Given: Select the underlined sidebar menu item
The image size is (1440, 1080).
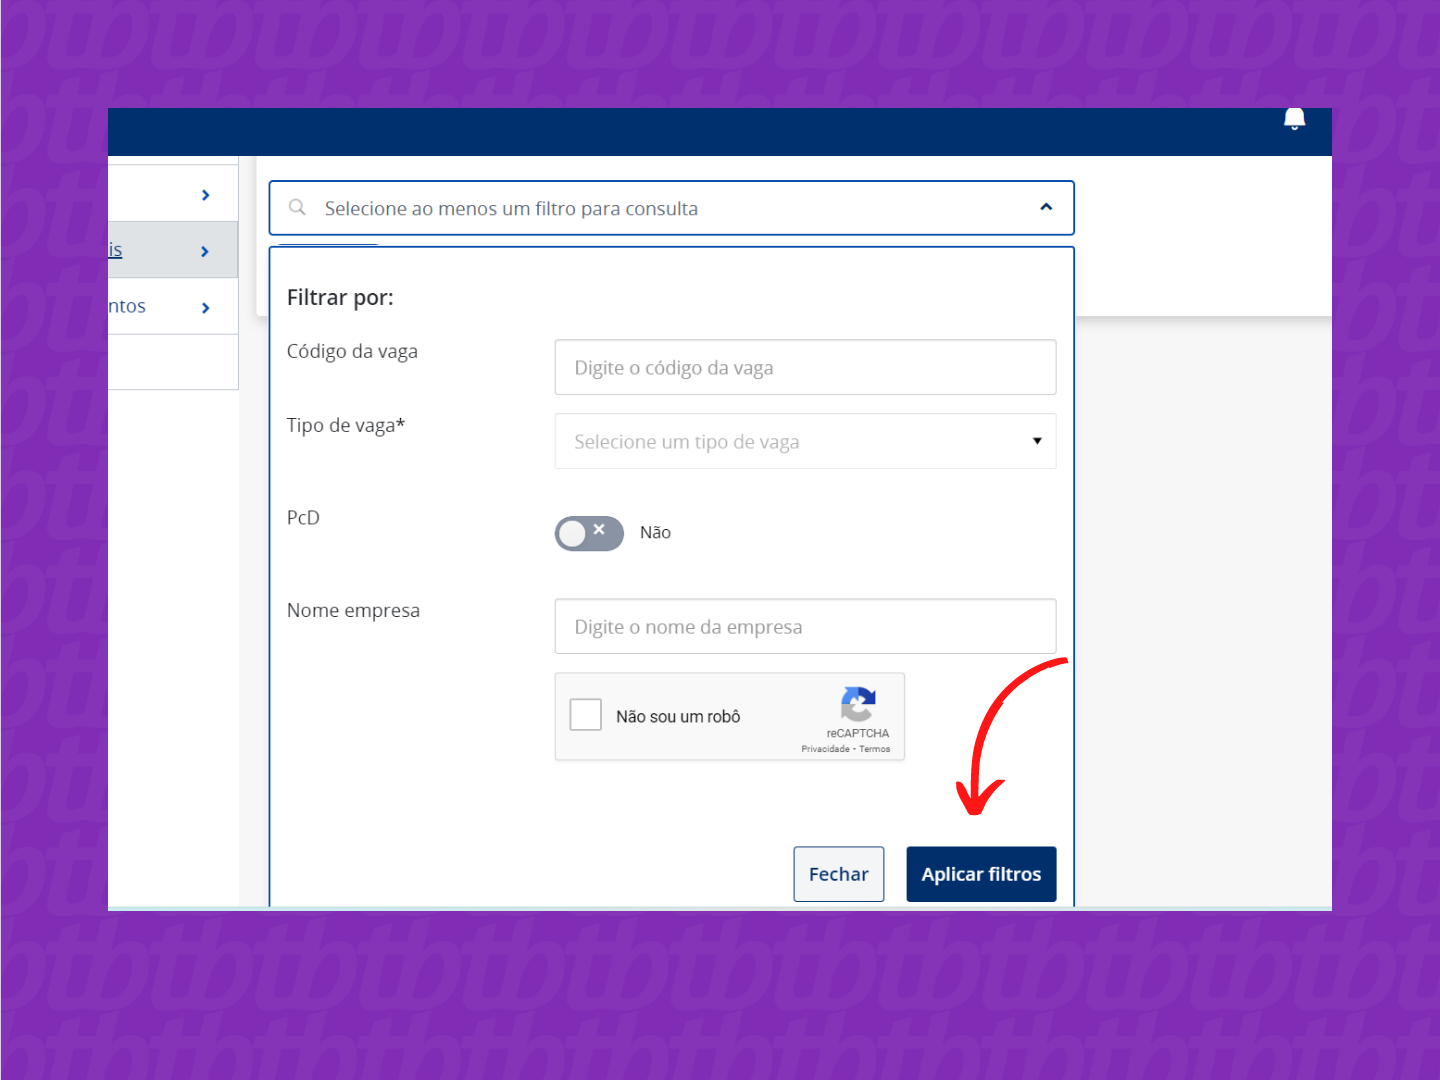Looking at the screenshot, I should click(116, 250).
